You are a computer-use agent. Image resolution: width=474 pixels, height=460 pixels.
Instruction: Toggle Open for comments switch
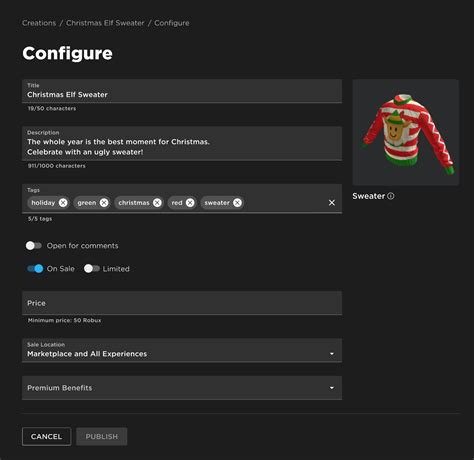34,246
